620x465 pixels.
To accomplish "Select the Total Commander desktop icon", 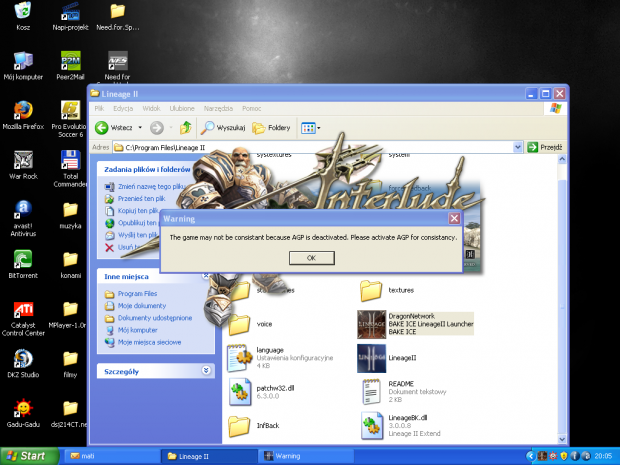I will (70, 169).
